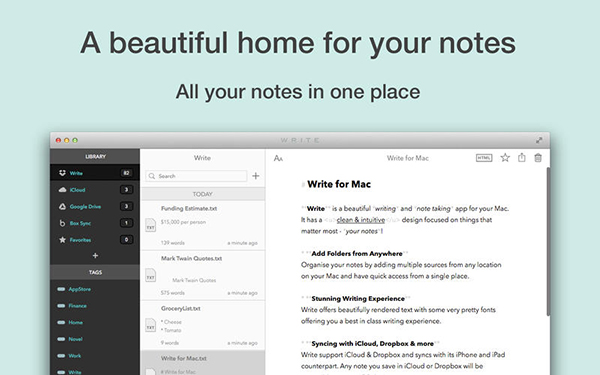Click the editor vertical scrollbar
The height and width of the screenshot is (375, 600).
[548, 241]
